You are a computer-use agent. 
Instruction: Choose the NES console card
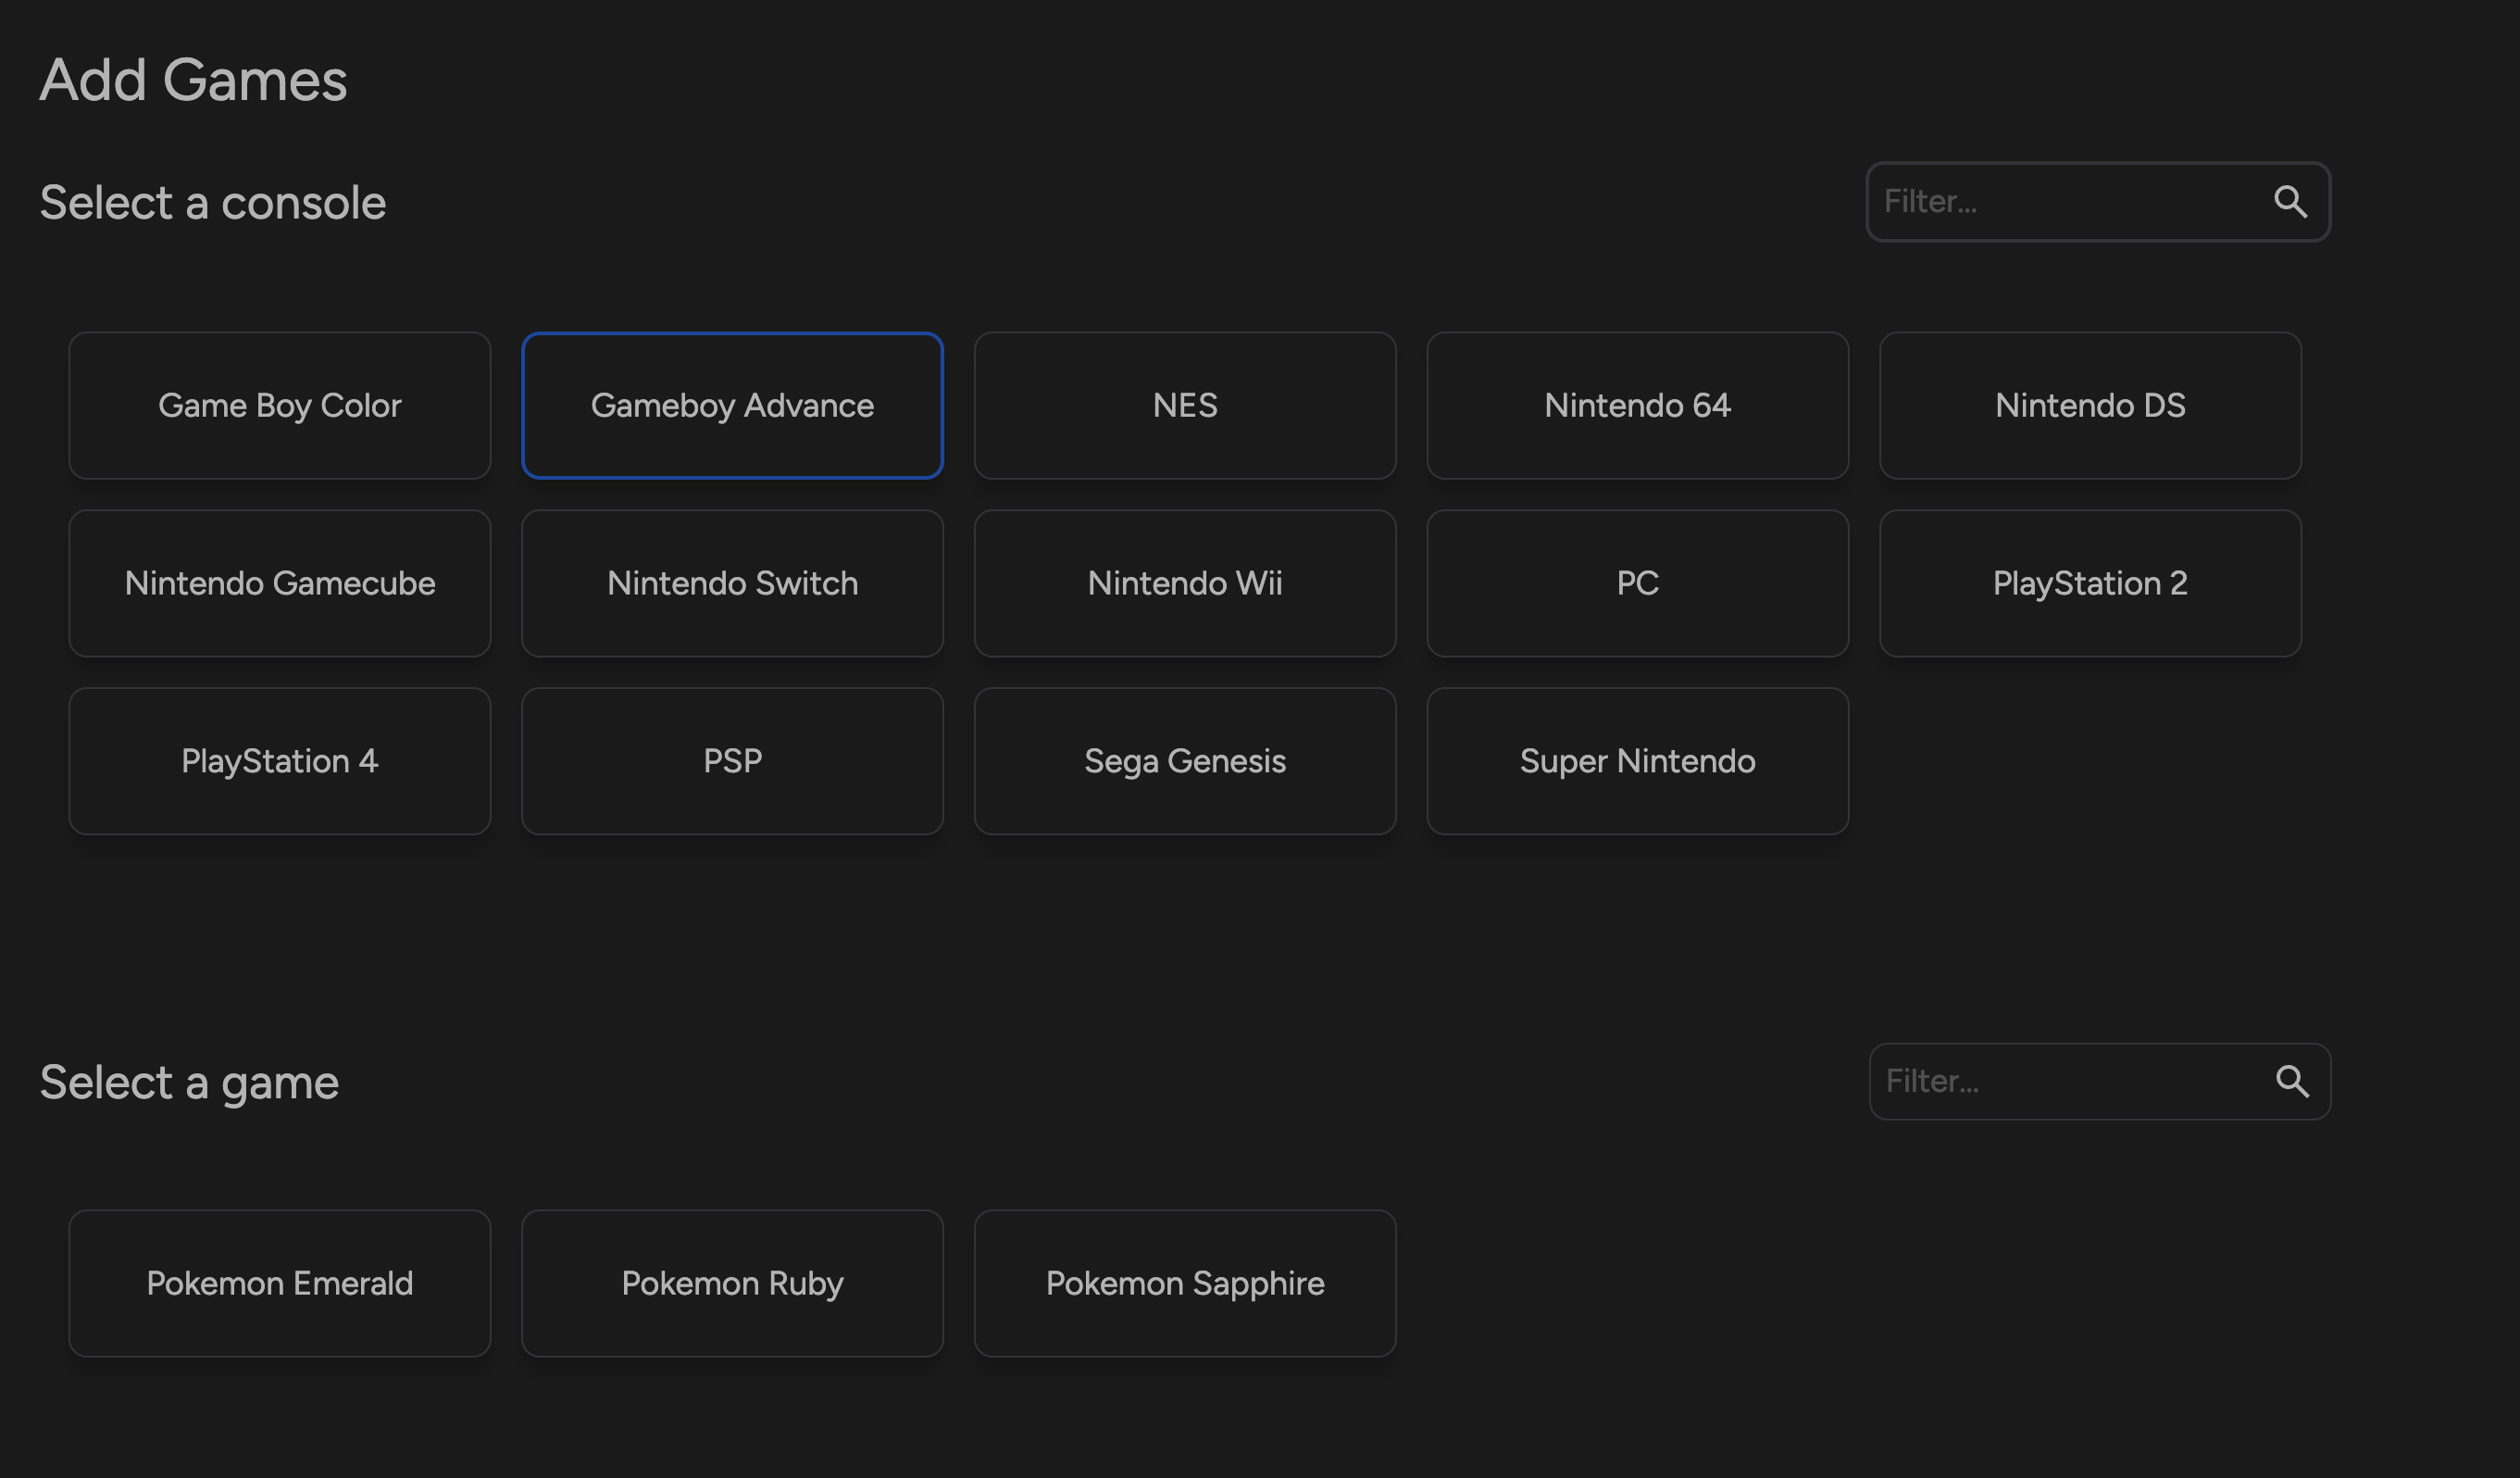(x=1185, y=406)
